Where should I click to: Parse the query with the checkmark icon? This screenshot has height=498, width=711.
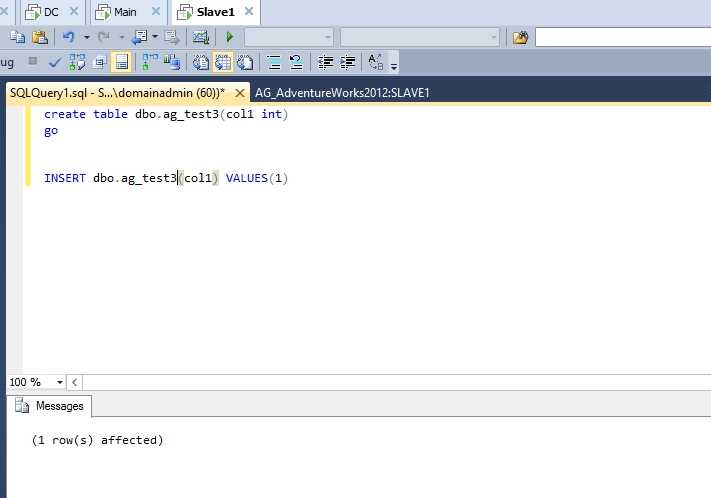(x=55, y=62)
